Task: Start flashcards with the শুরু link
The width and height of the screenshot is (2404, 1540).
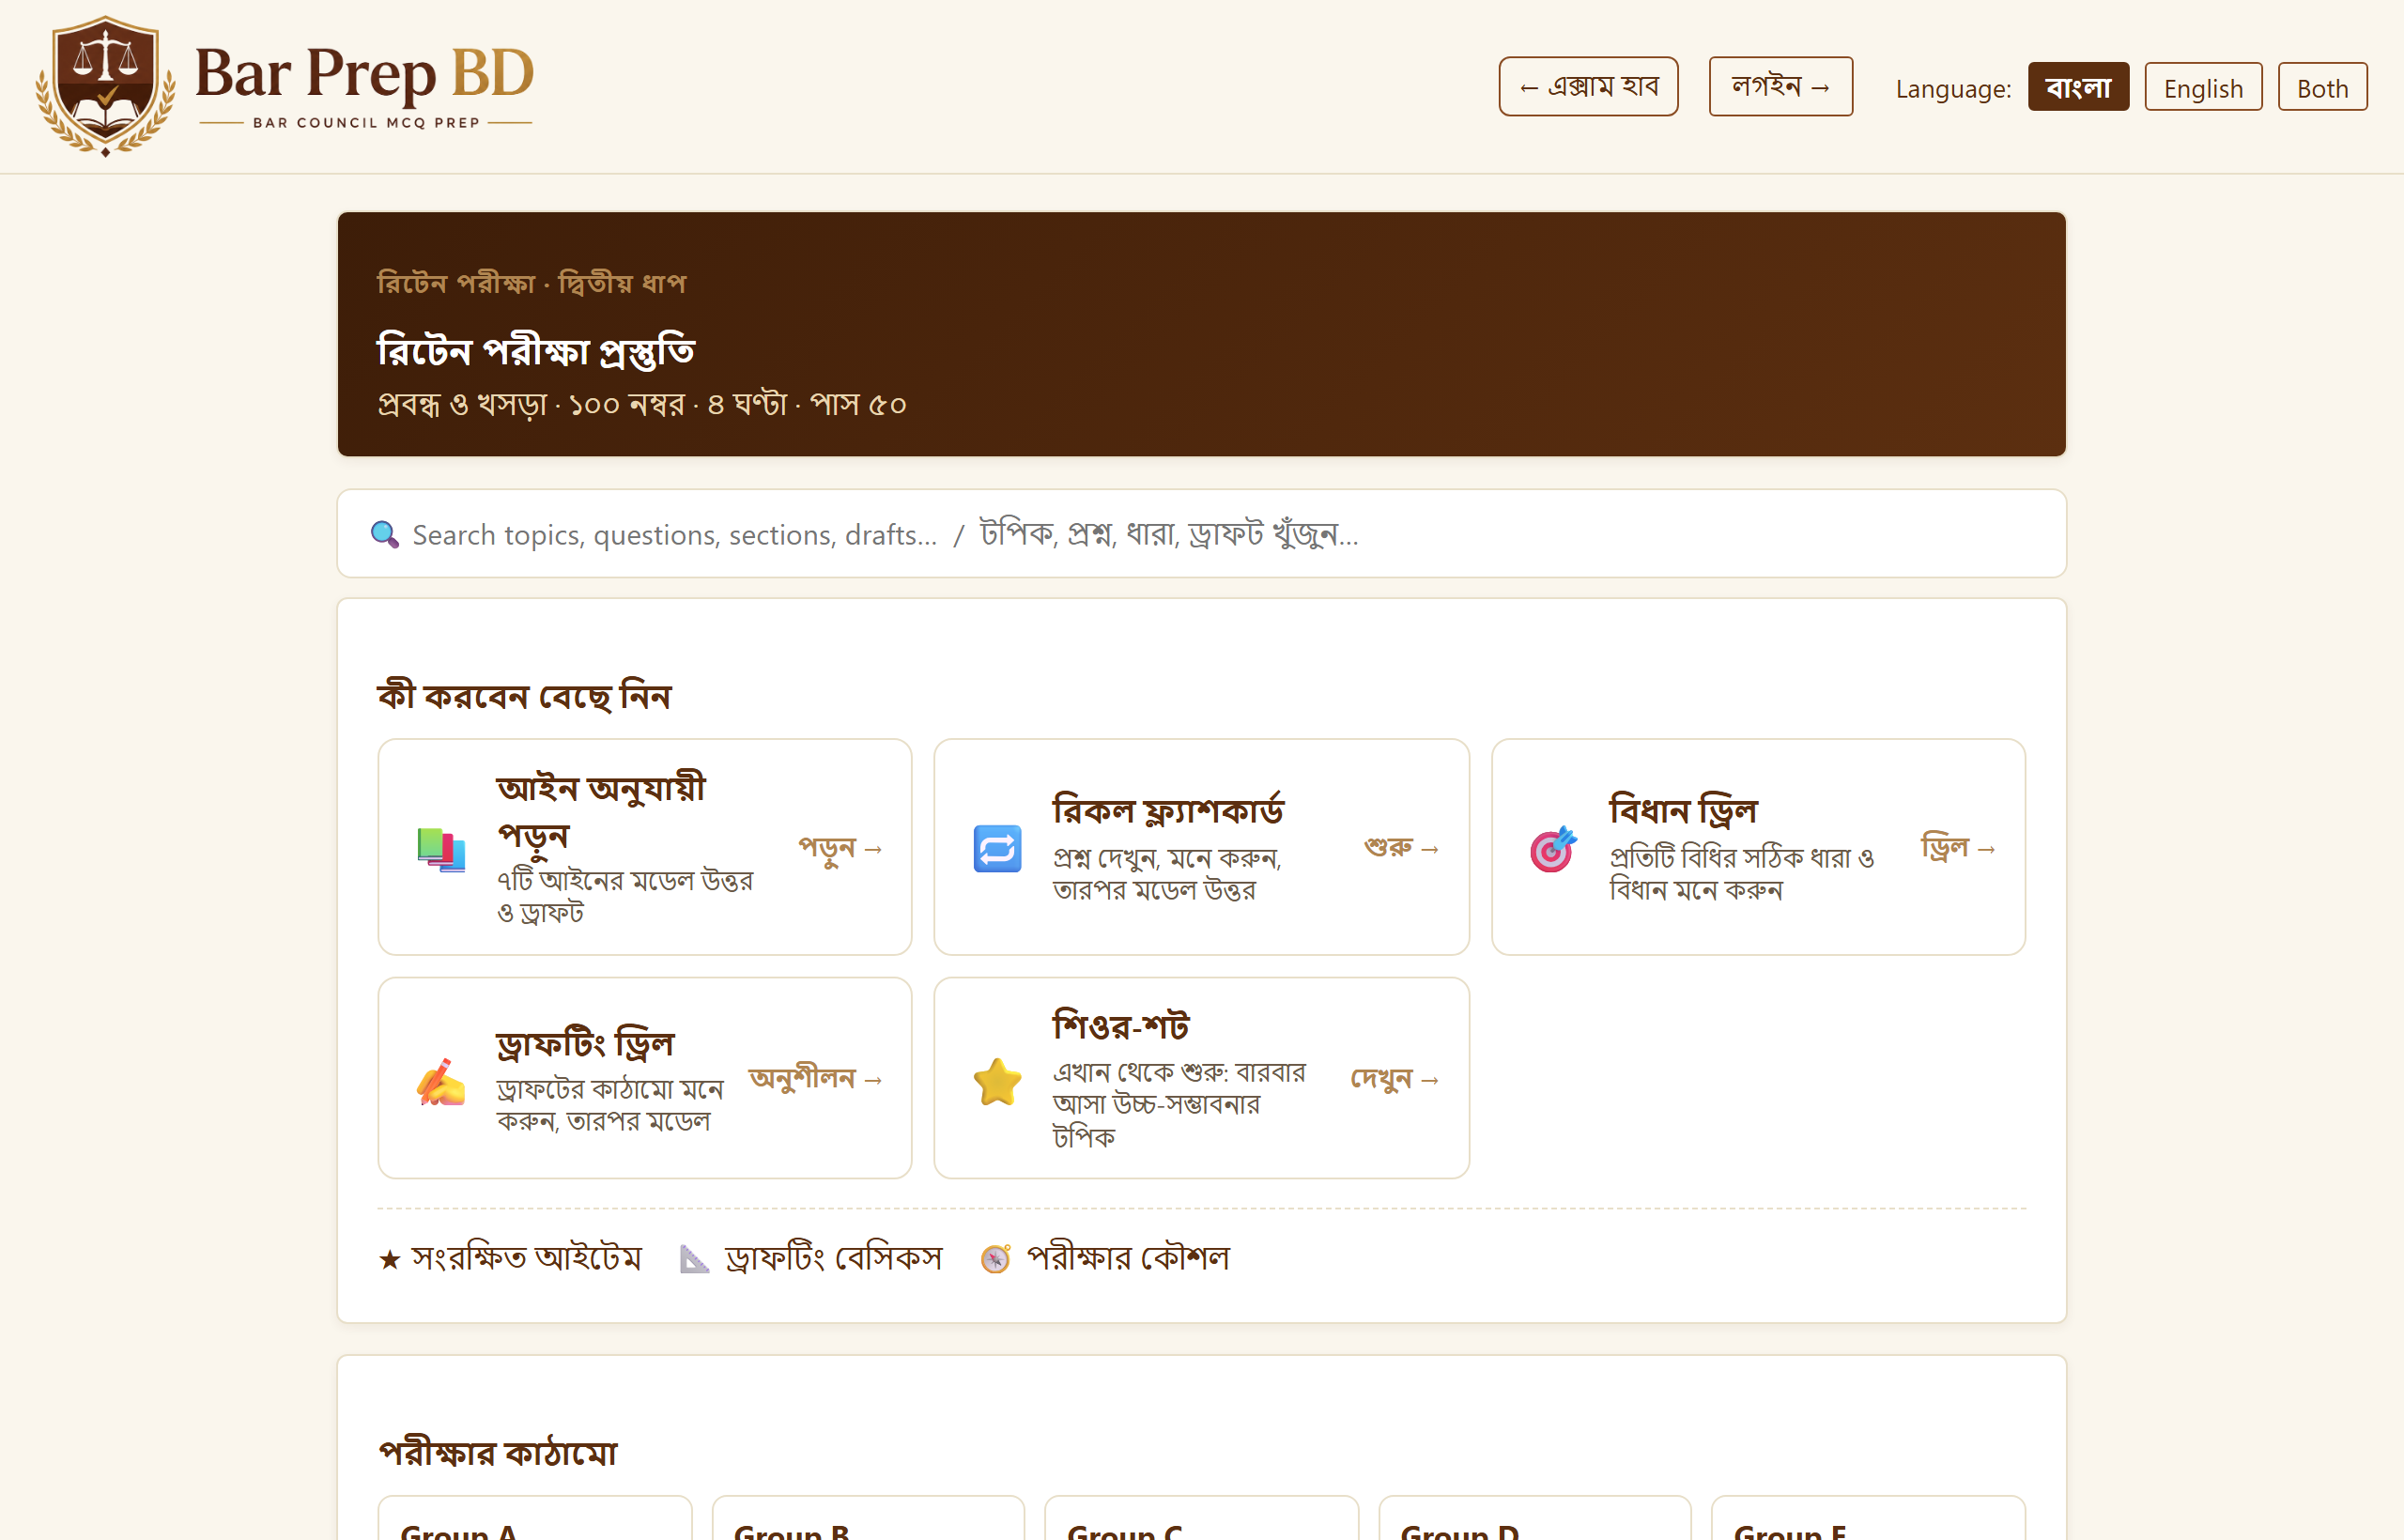Action: 1401,848
